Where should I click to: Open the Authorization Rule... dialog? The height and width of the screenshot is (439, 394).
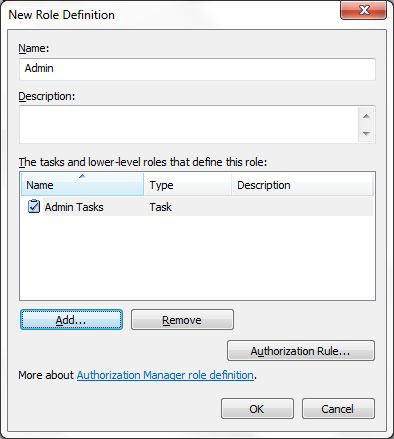tap(301, 351)
